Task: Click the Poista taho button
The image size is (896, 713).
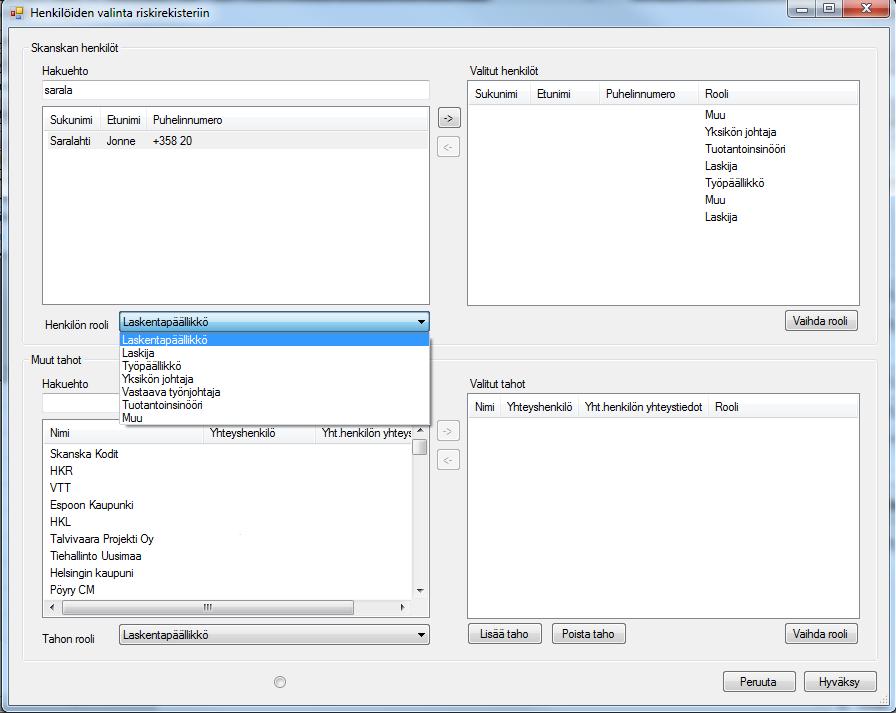Action: point(589,634)
